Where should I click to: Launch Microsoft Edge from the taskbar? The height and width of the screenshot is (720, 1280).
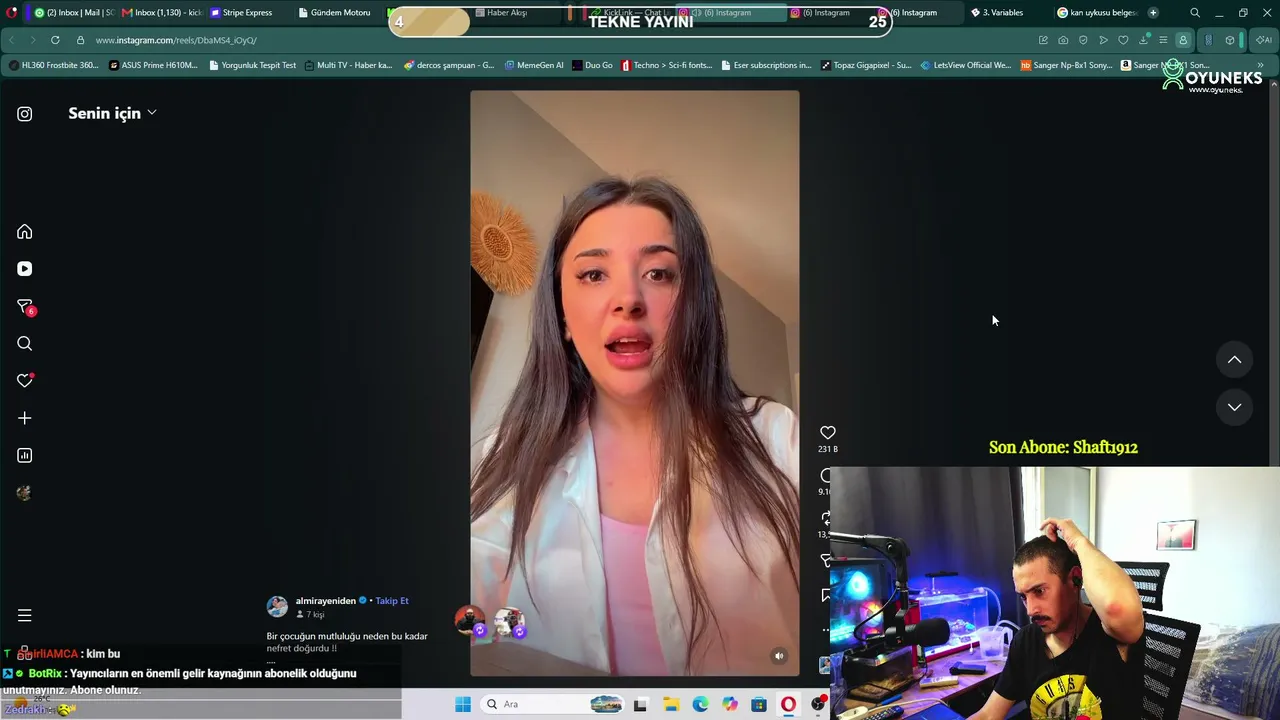[701, 704]
